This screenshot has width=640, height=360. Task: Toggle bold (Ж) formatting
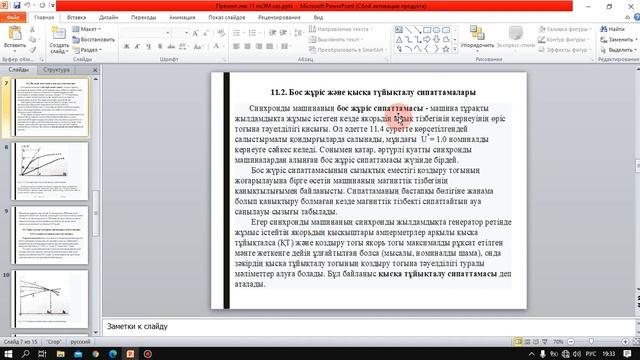pyautogui.click(x=127, y=47)
